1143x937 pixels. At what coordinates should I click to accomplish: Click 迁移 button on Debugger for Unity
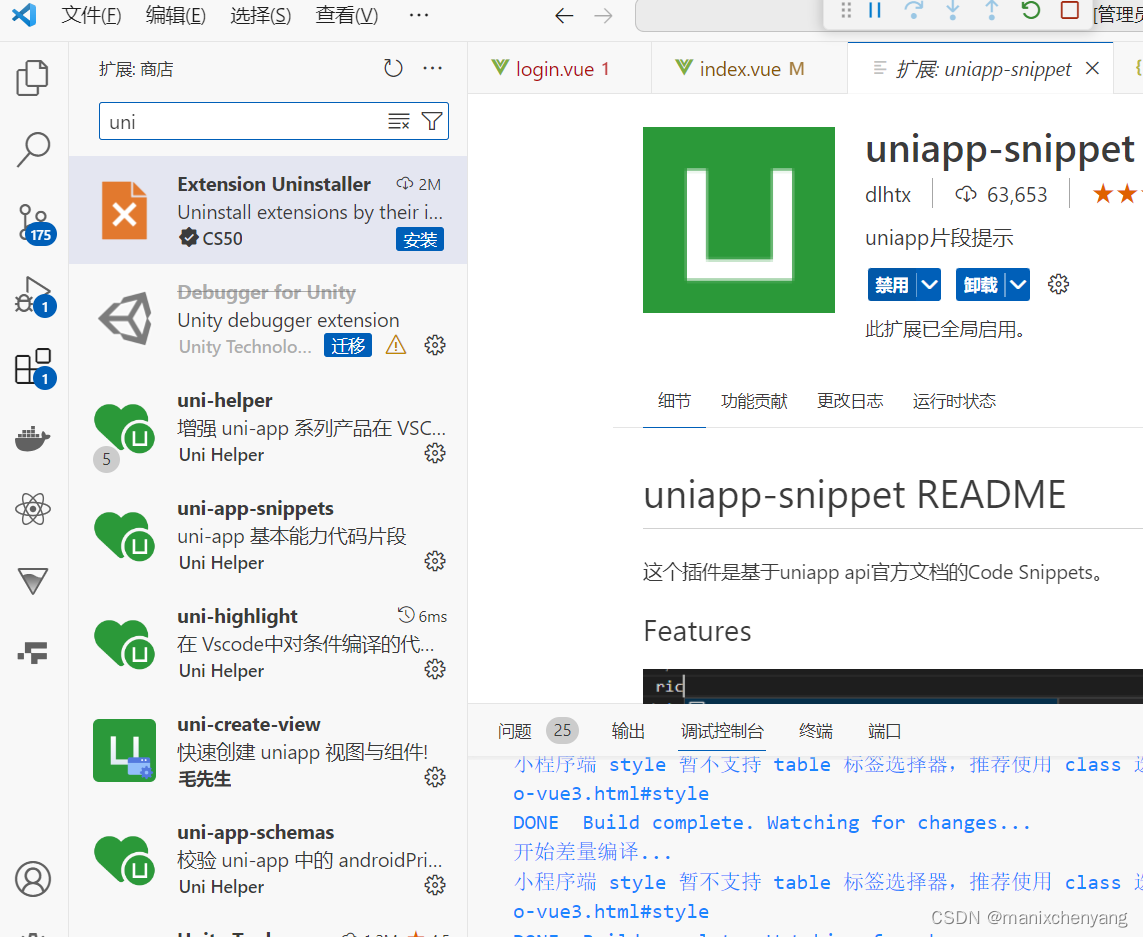[348, 345]
